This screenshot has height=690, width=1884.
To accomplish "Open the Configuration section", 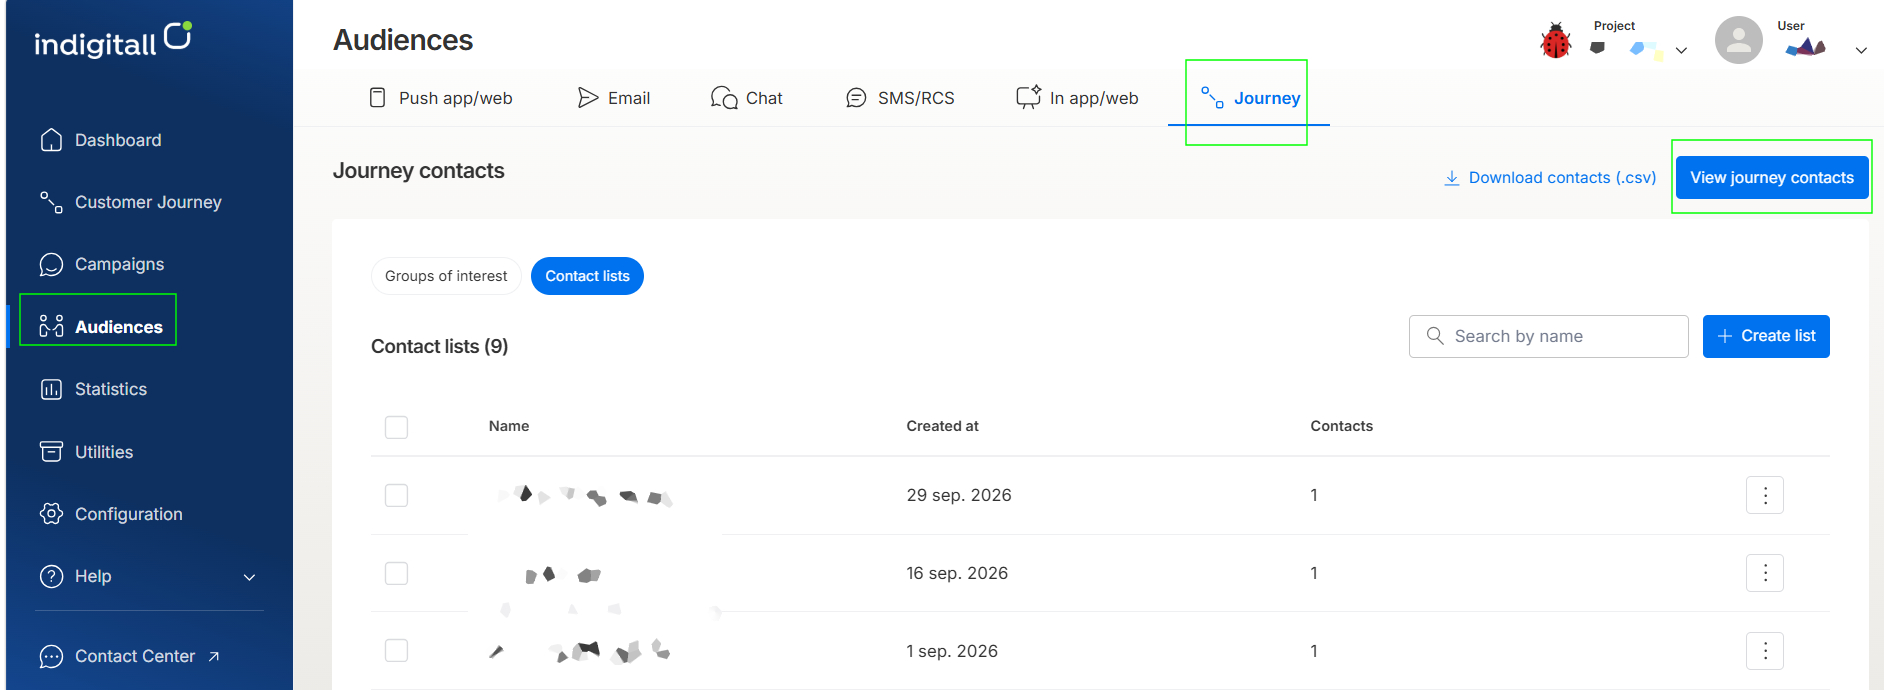I will 129,514.
